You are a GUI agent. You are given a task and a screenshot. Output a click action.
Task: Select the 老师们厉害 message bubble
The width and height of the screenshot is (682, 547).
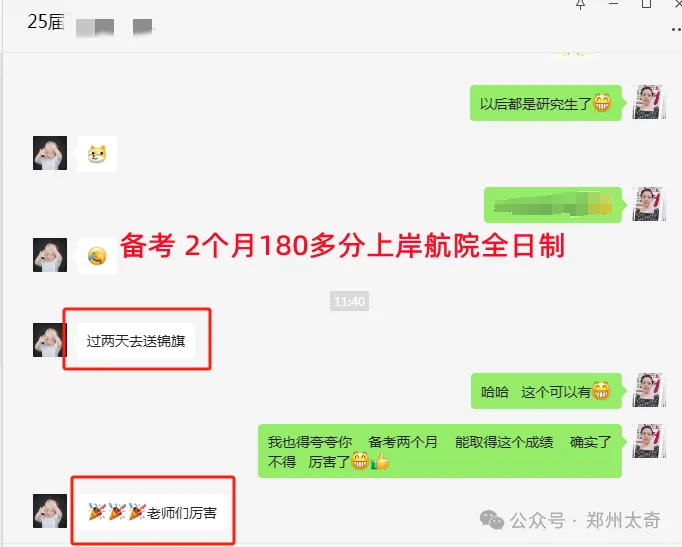152,512
